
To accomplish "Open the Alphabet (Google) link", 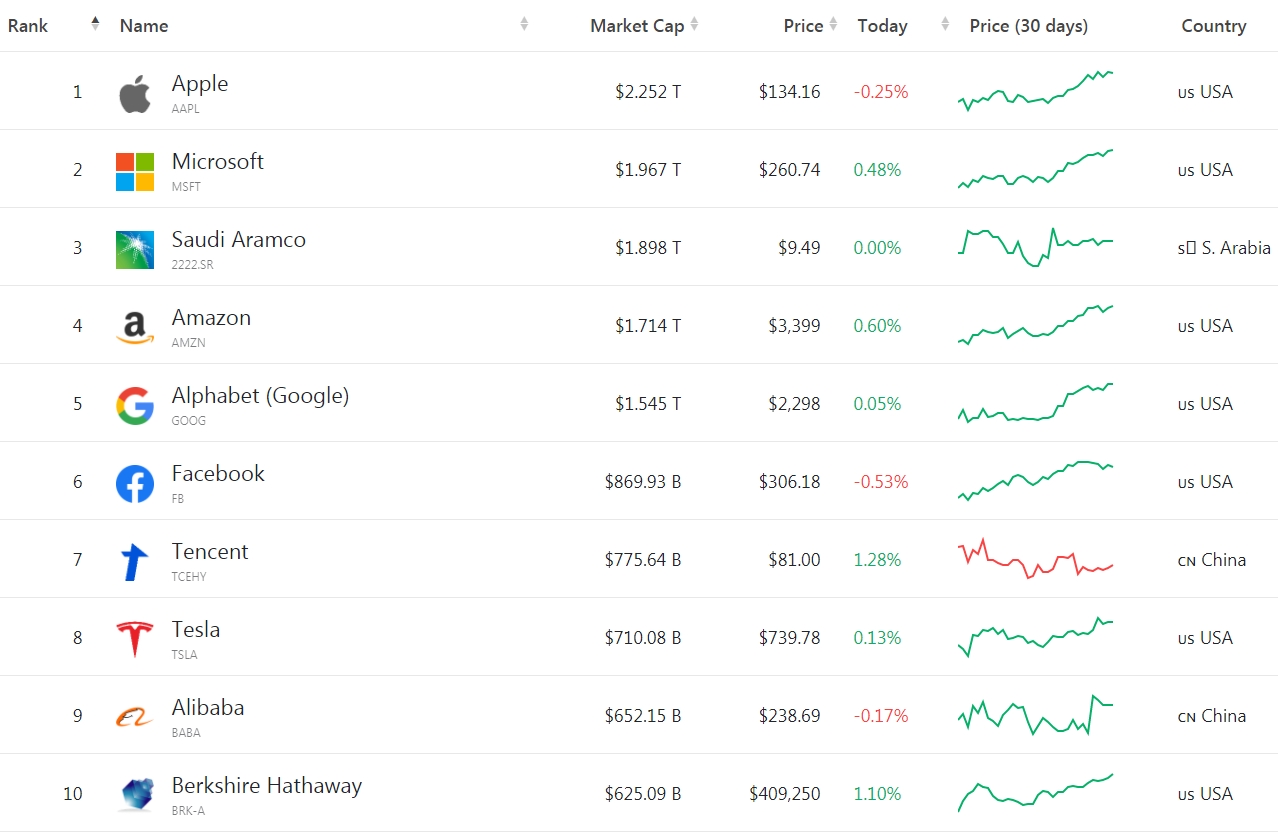I will pos(260,396).
